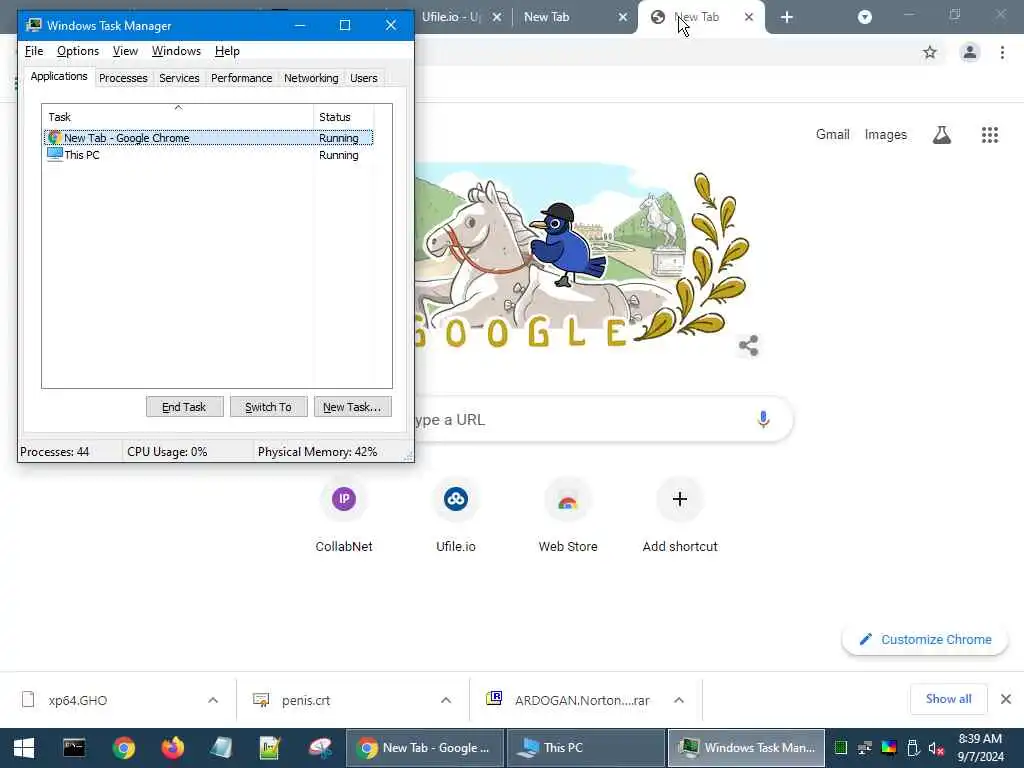Click the volume muted tray icon
This screenshot has height=768, width=1024.
point(936,748)
